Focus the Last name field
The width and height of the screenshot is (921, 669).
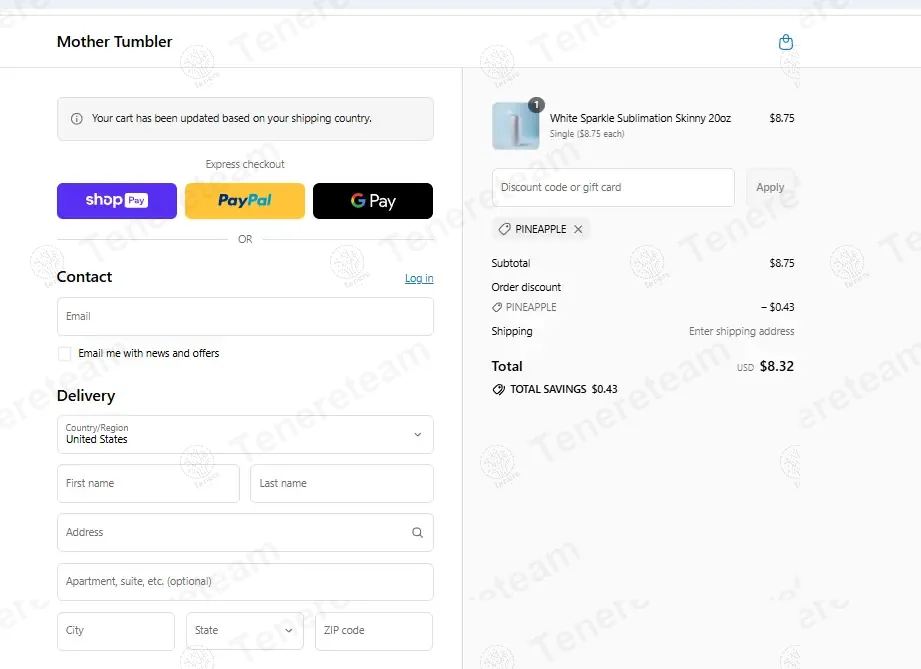pyautogui.click(x=342, y=483)
